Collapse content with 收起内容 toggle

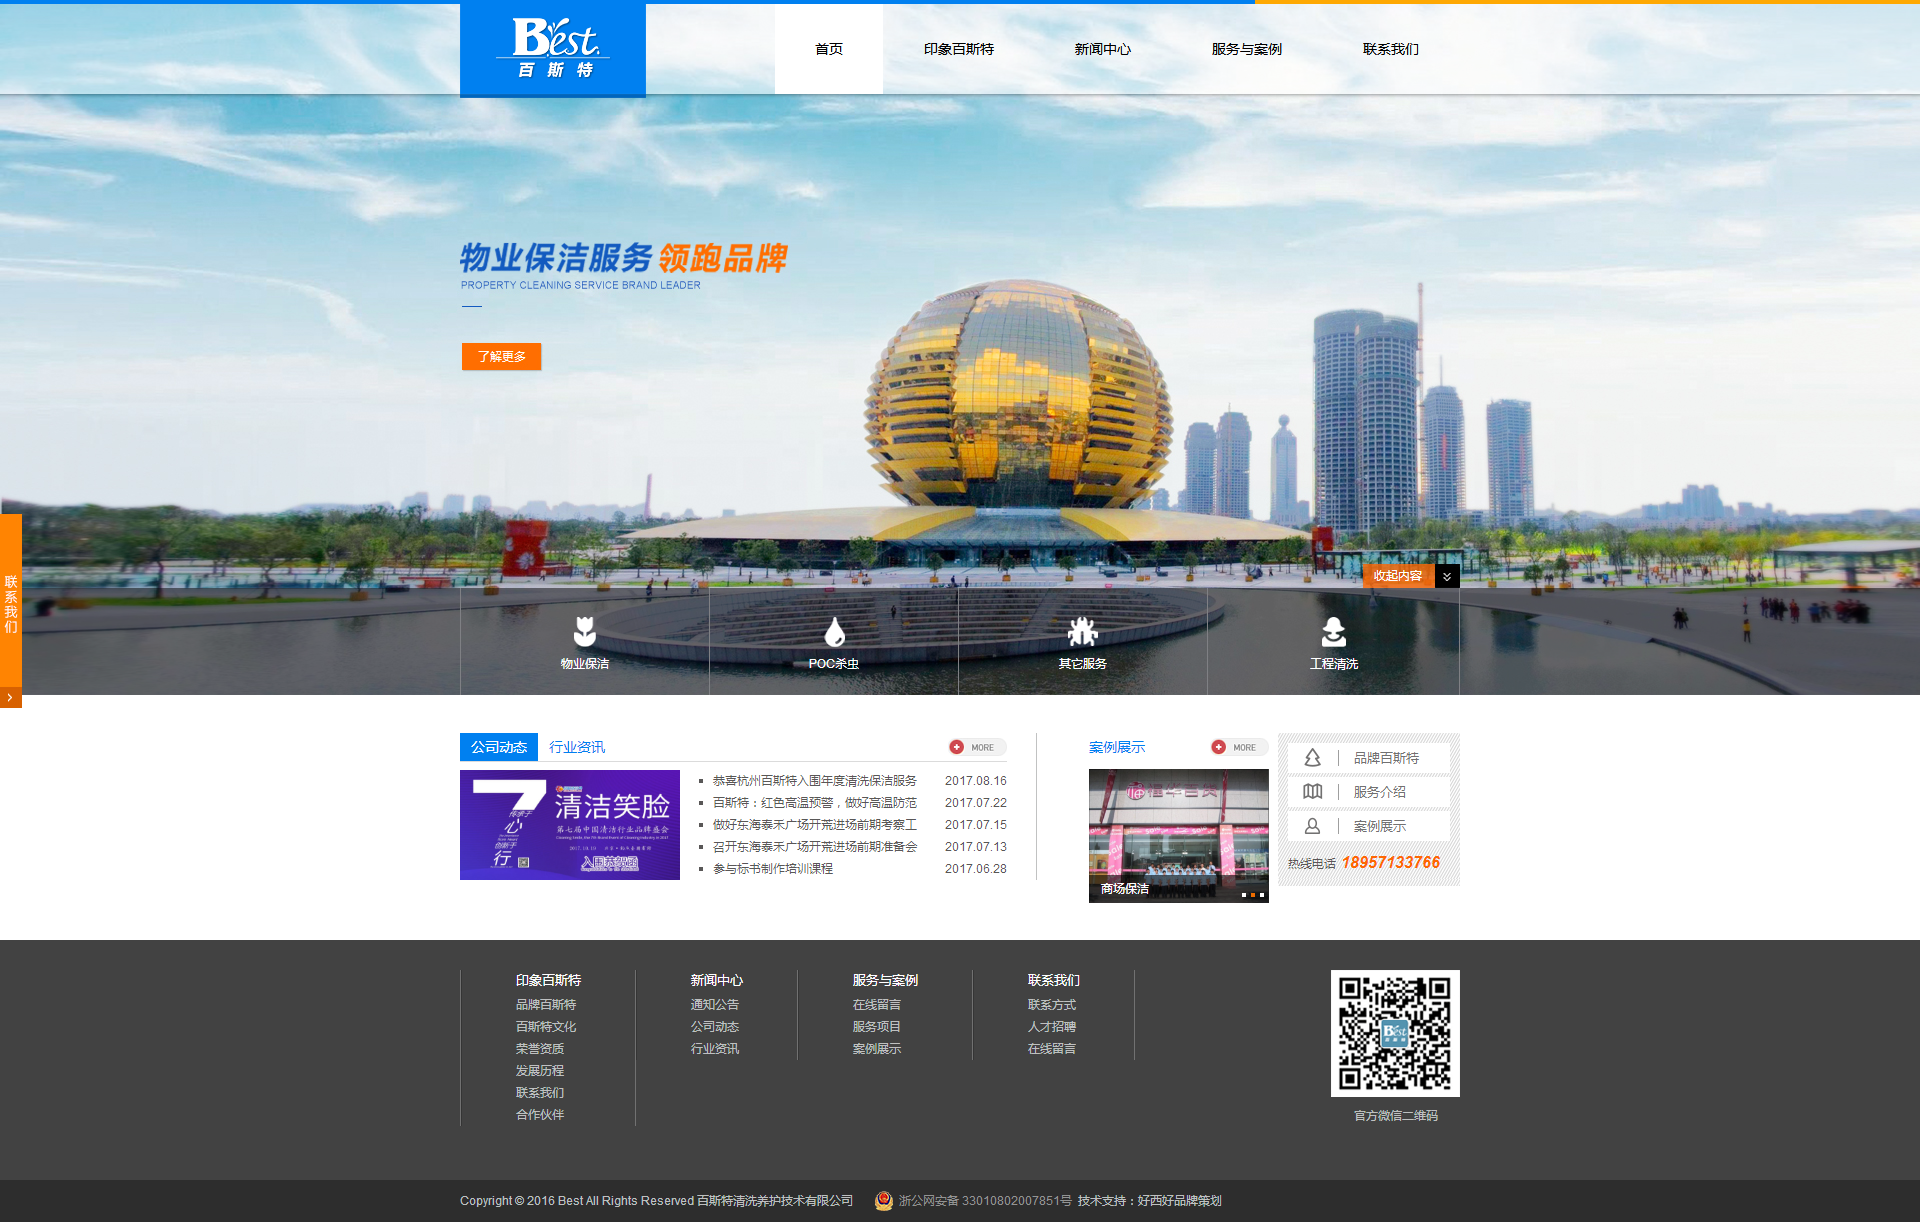(x=1397, y=576)
